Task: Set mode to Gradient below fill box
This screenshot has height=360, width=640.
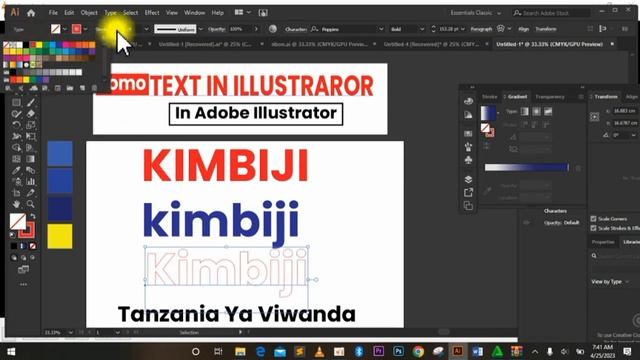Action: click(23, 246)
